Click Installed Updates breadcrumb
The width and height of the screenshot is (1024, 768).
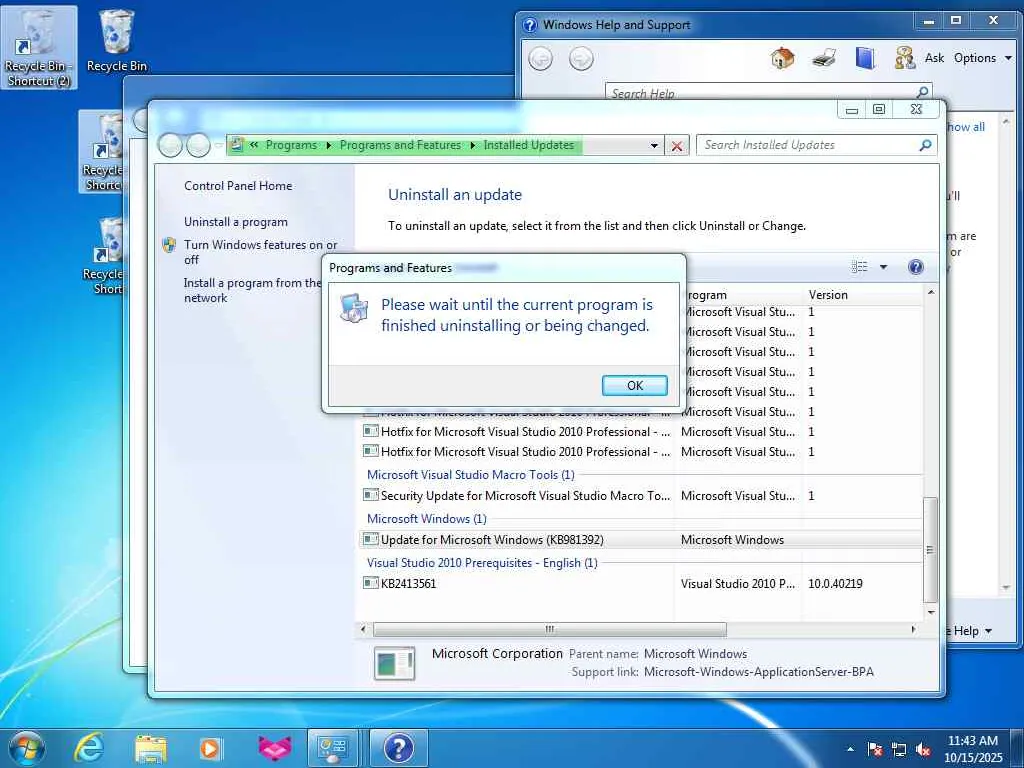click(528, 145)
